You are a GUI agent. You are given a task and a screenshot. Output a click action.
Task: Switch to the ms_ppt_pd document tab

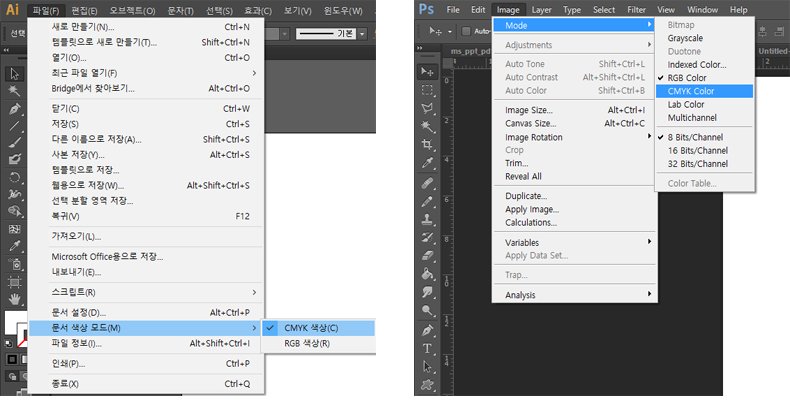(470, 51)
